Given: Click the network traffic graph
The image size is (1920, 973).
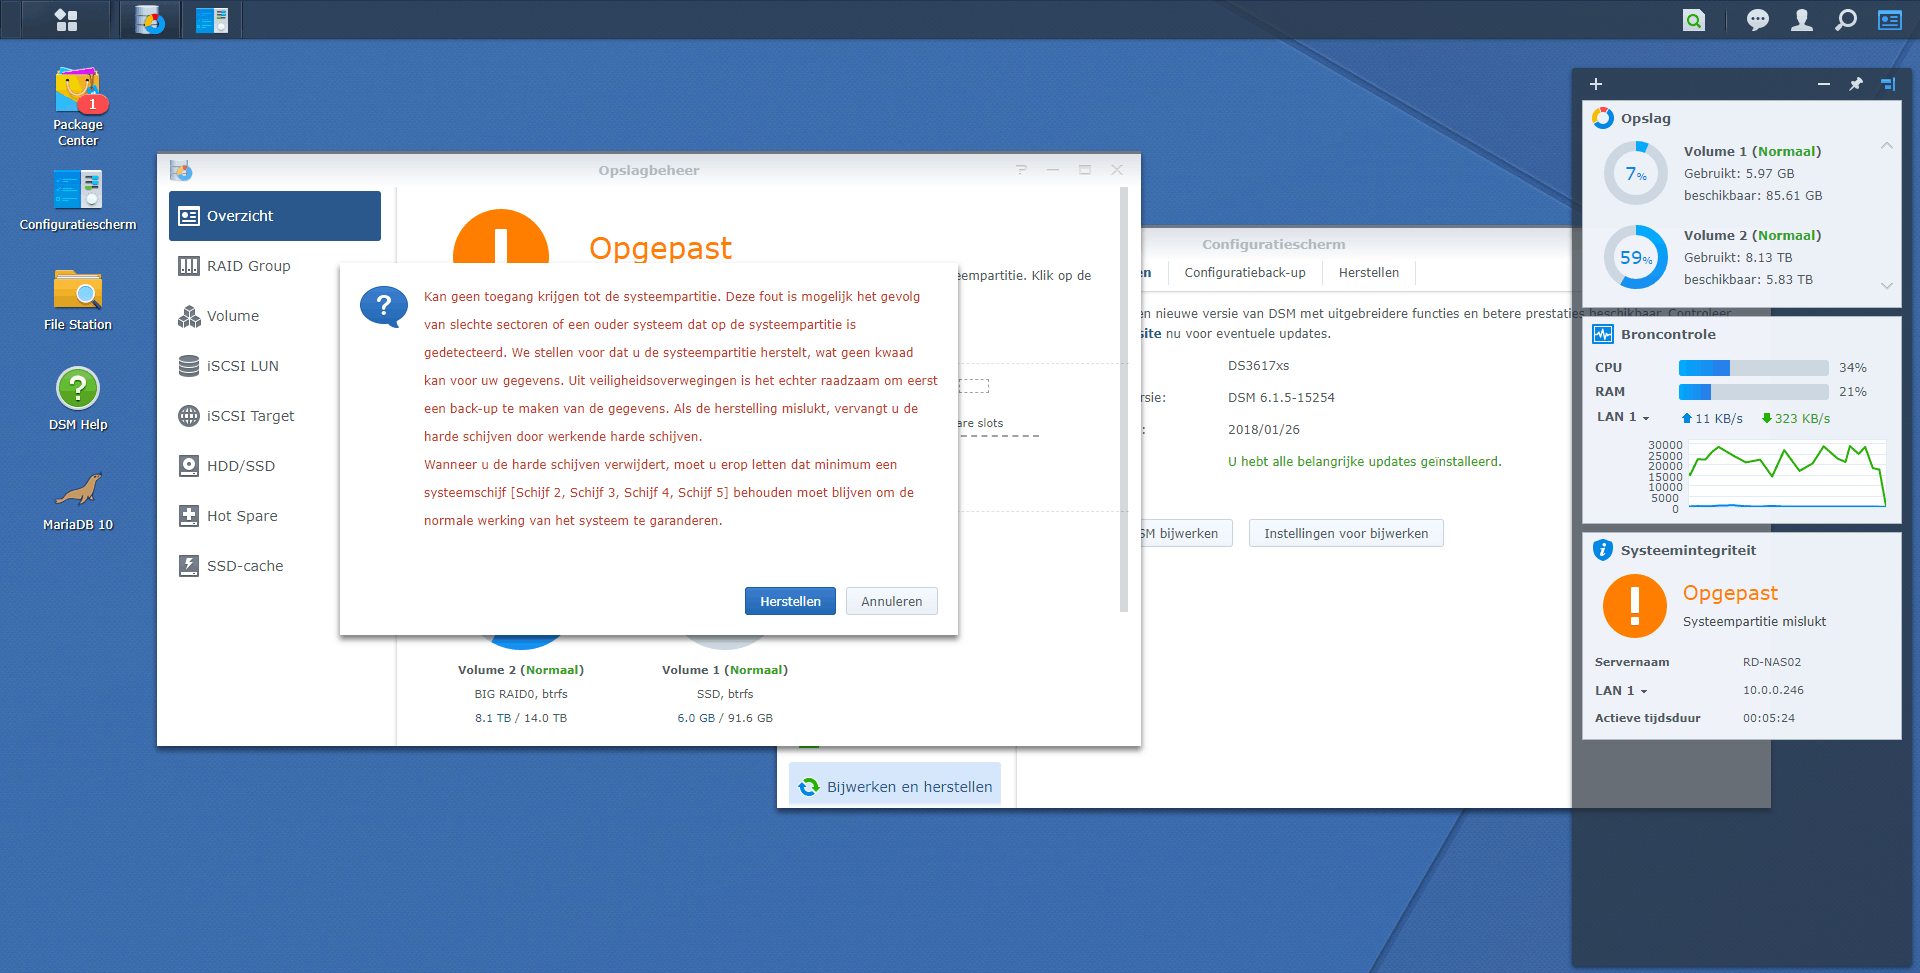Looking at the screenshot, I should 1786,475.
